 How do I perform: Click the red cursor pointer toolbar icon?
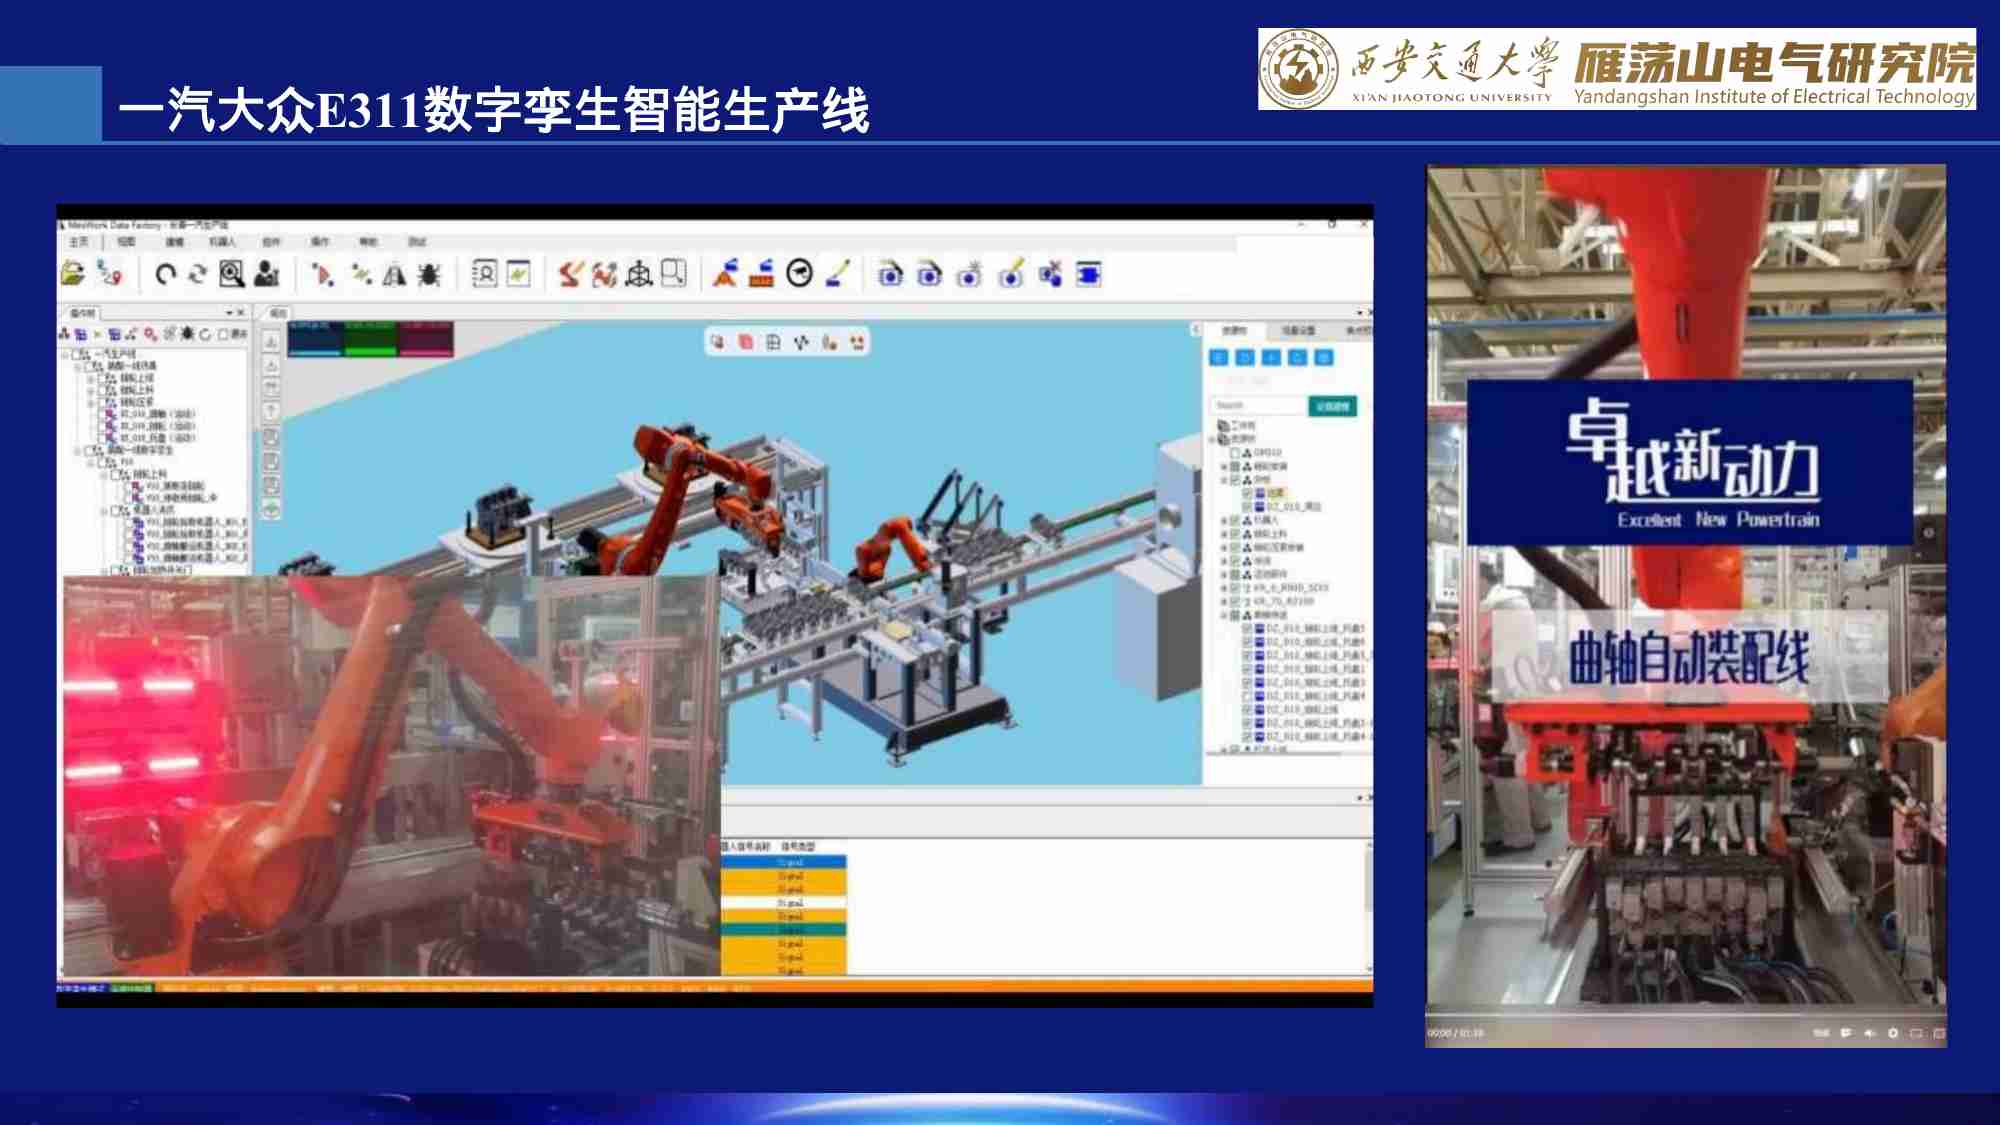click(x=322, y=273)
